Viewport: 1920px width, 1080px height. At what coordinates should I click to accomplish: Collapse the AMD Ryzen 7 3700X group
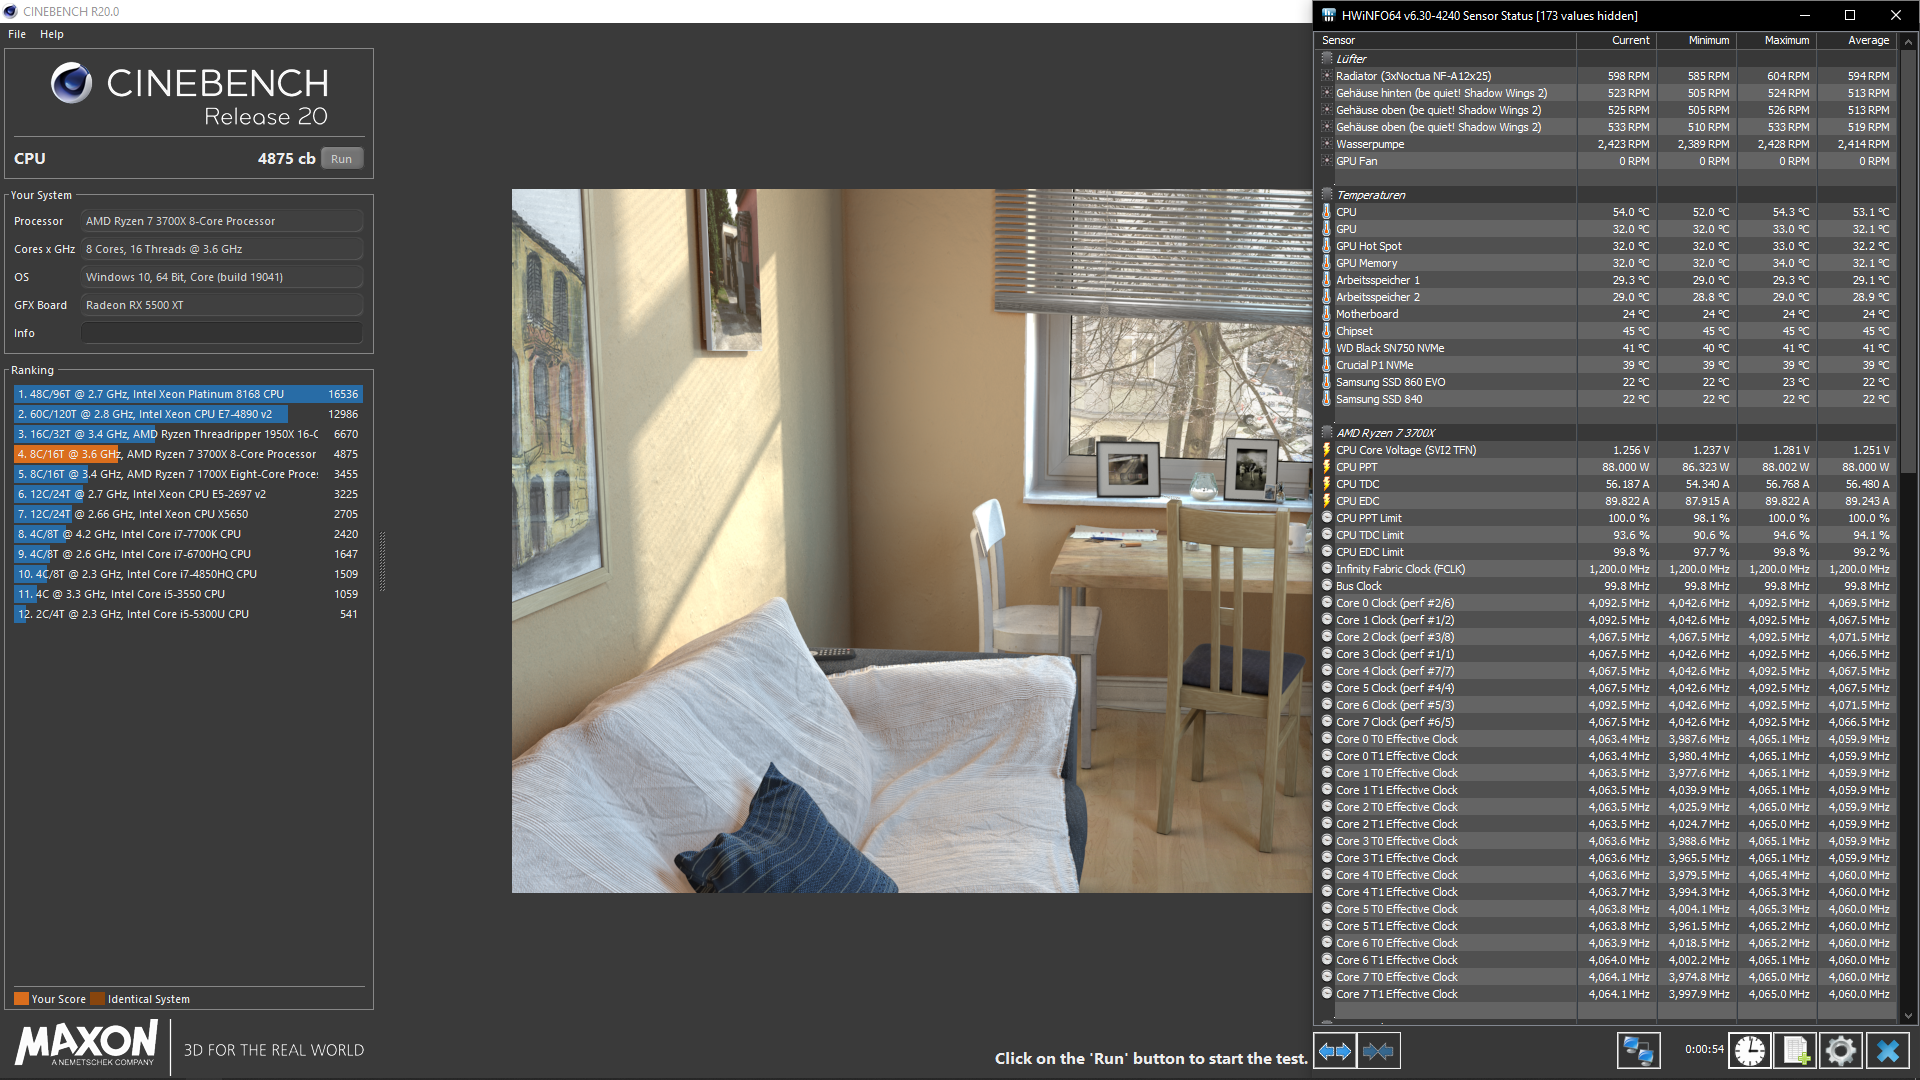coord(1327,433)
